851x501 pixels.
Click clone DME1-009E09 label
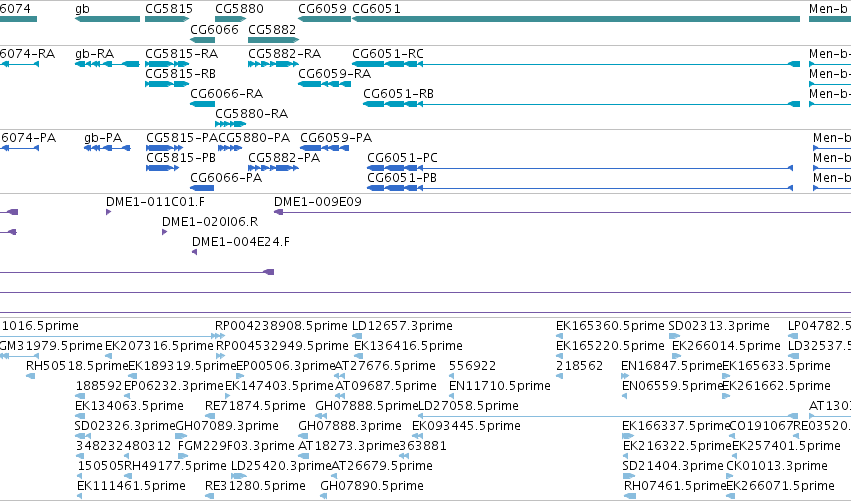click(317, 202)
